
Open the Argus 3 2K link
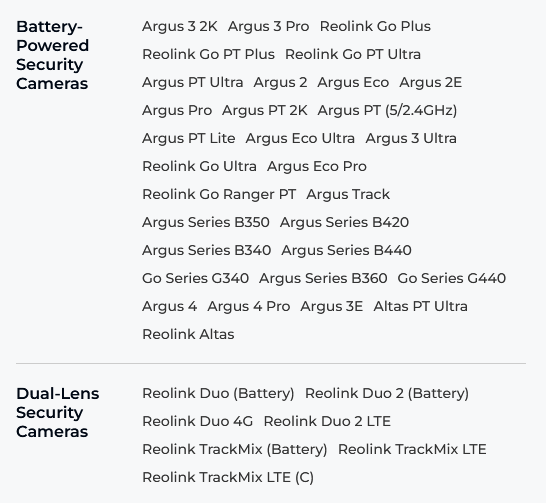pyautogui.click(x=180, y=27)
